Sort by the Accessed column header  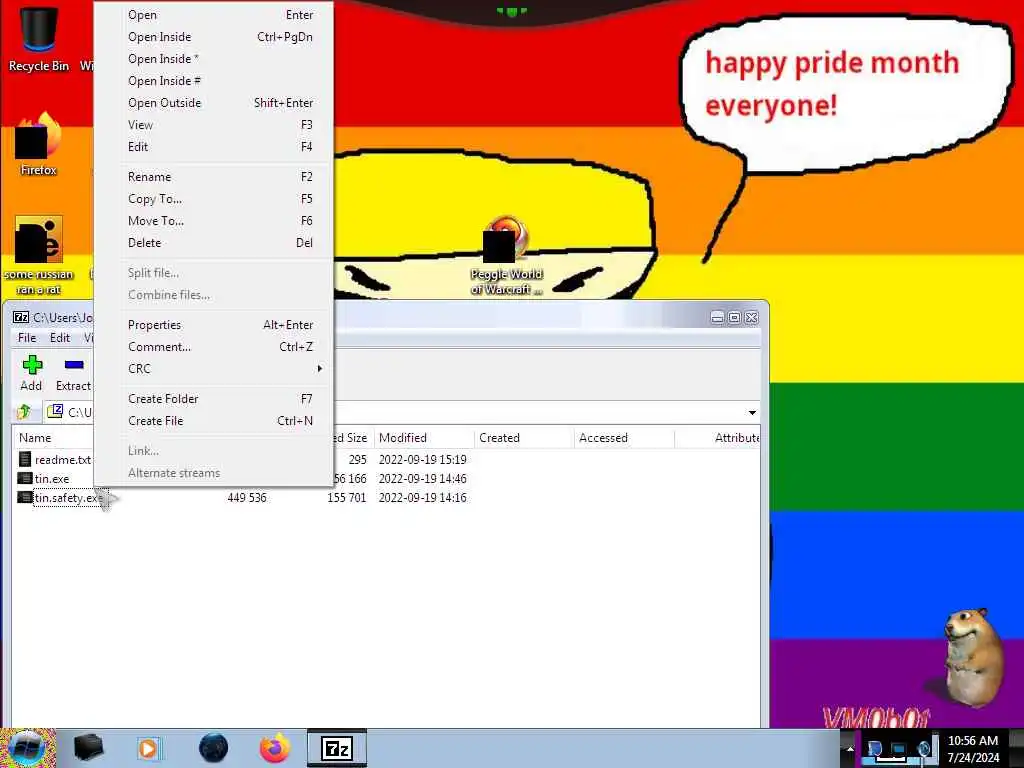tap(624, 438)
